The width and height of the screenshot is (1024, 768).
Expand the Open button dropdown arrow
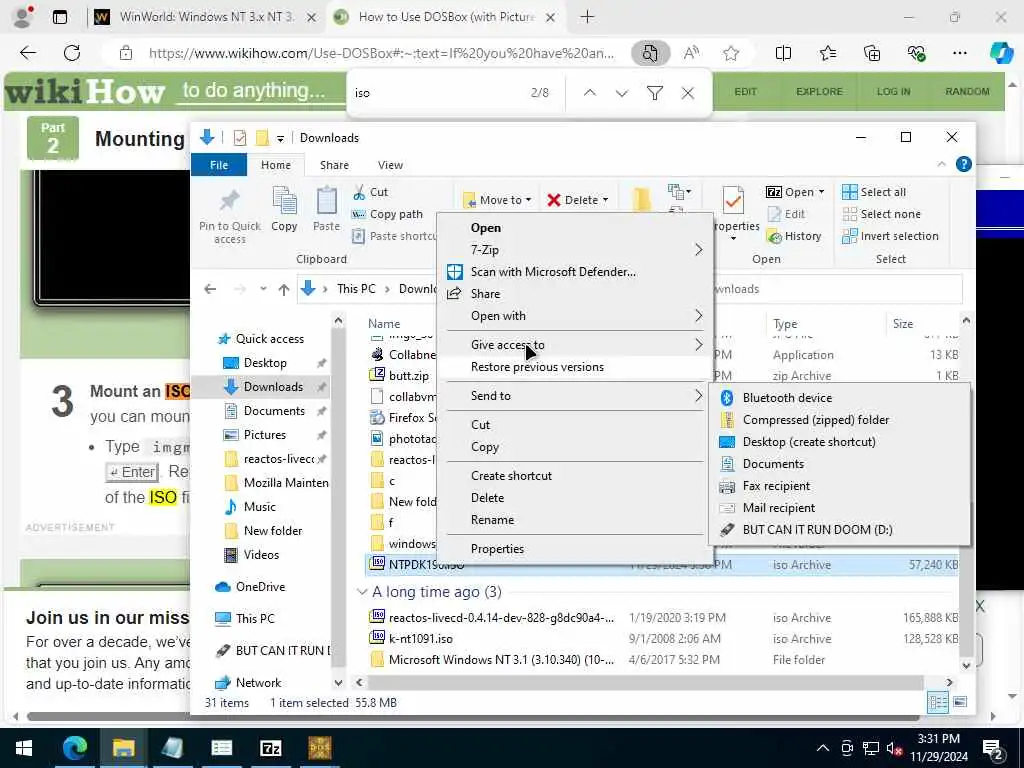[x=821, y=192]
